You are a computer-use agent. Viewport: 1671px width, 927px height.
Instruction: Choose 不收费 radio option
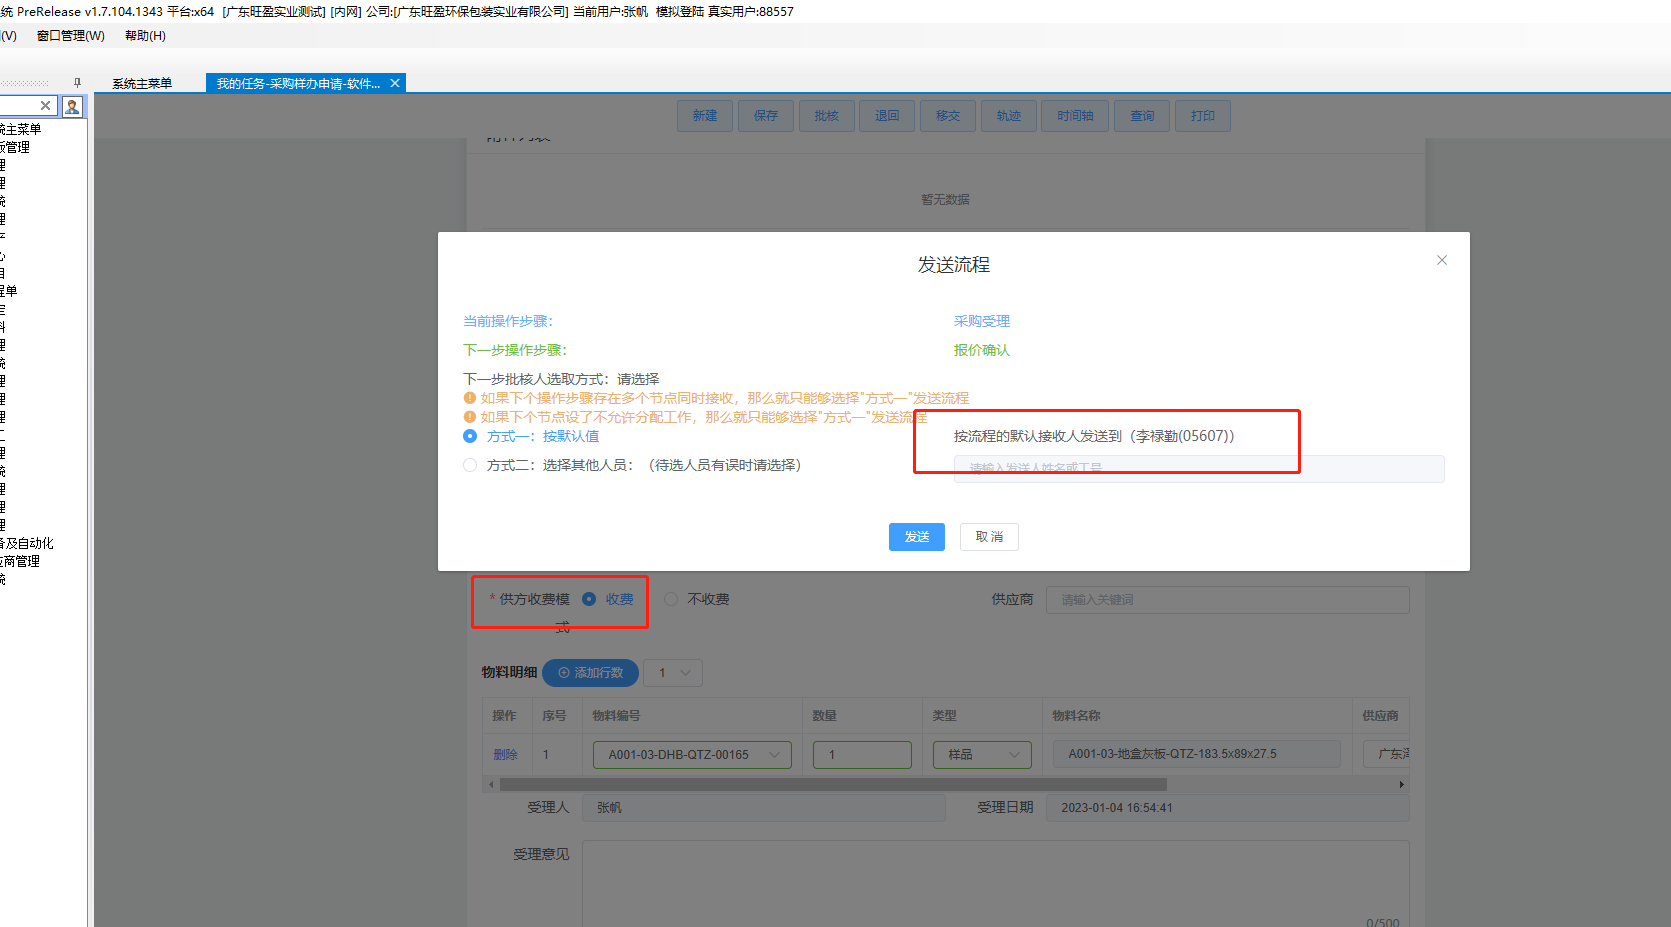pyautogui.click(x=671, y=599)
